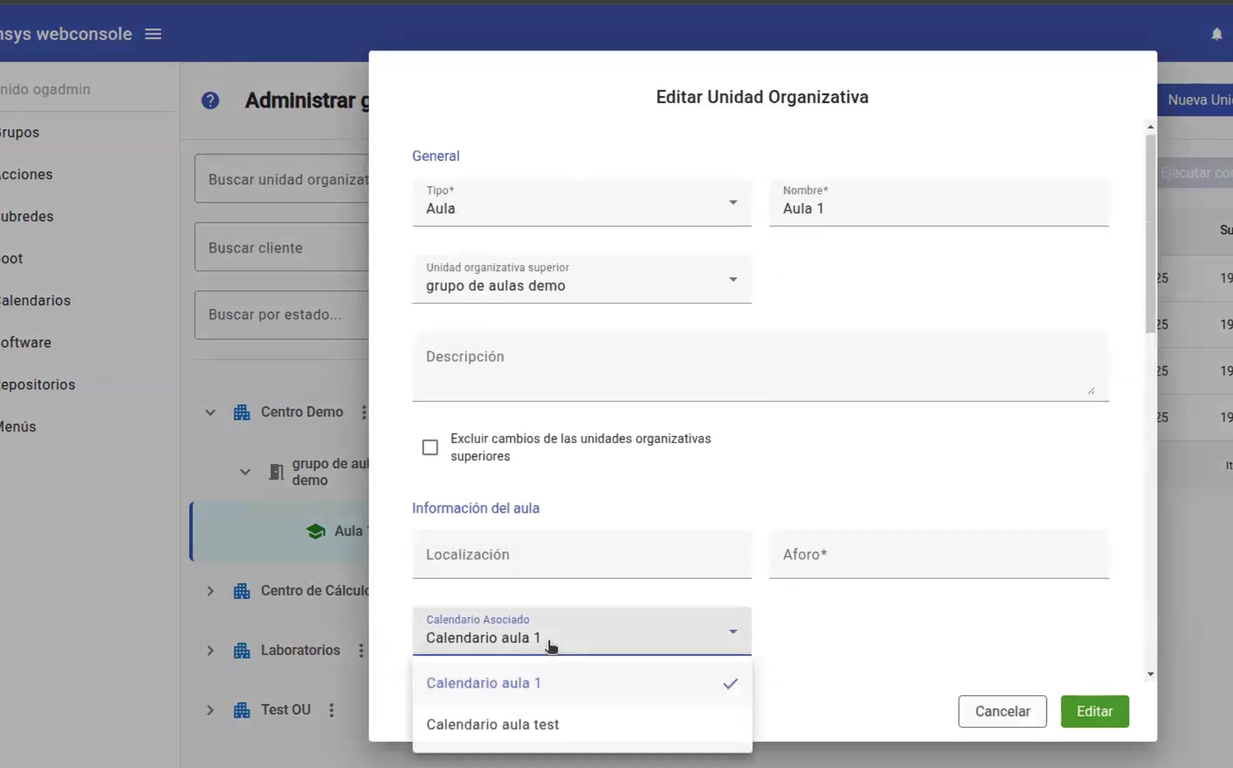Collapse the Centro Demo tree node

click(x=210, y=412)
